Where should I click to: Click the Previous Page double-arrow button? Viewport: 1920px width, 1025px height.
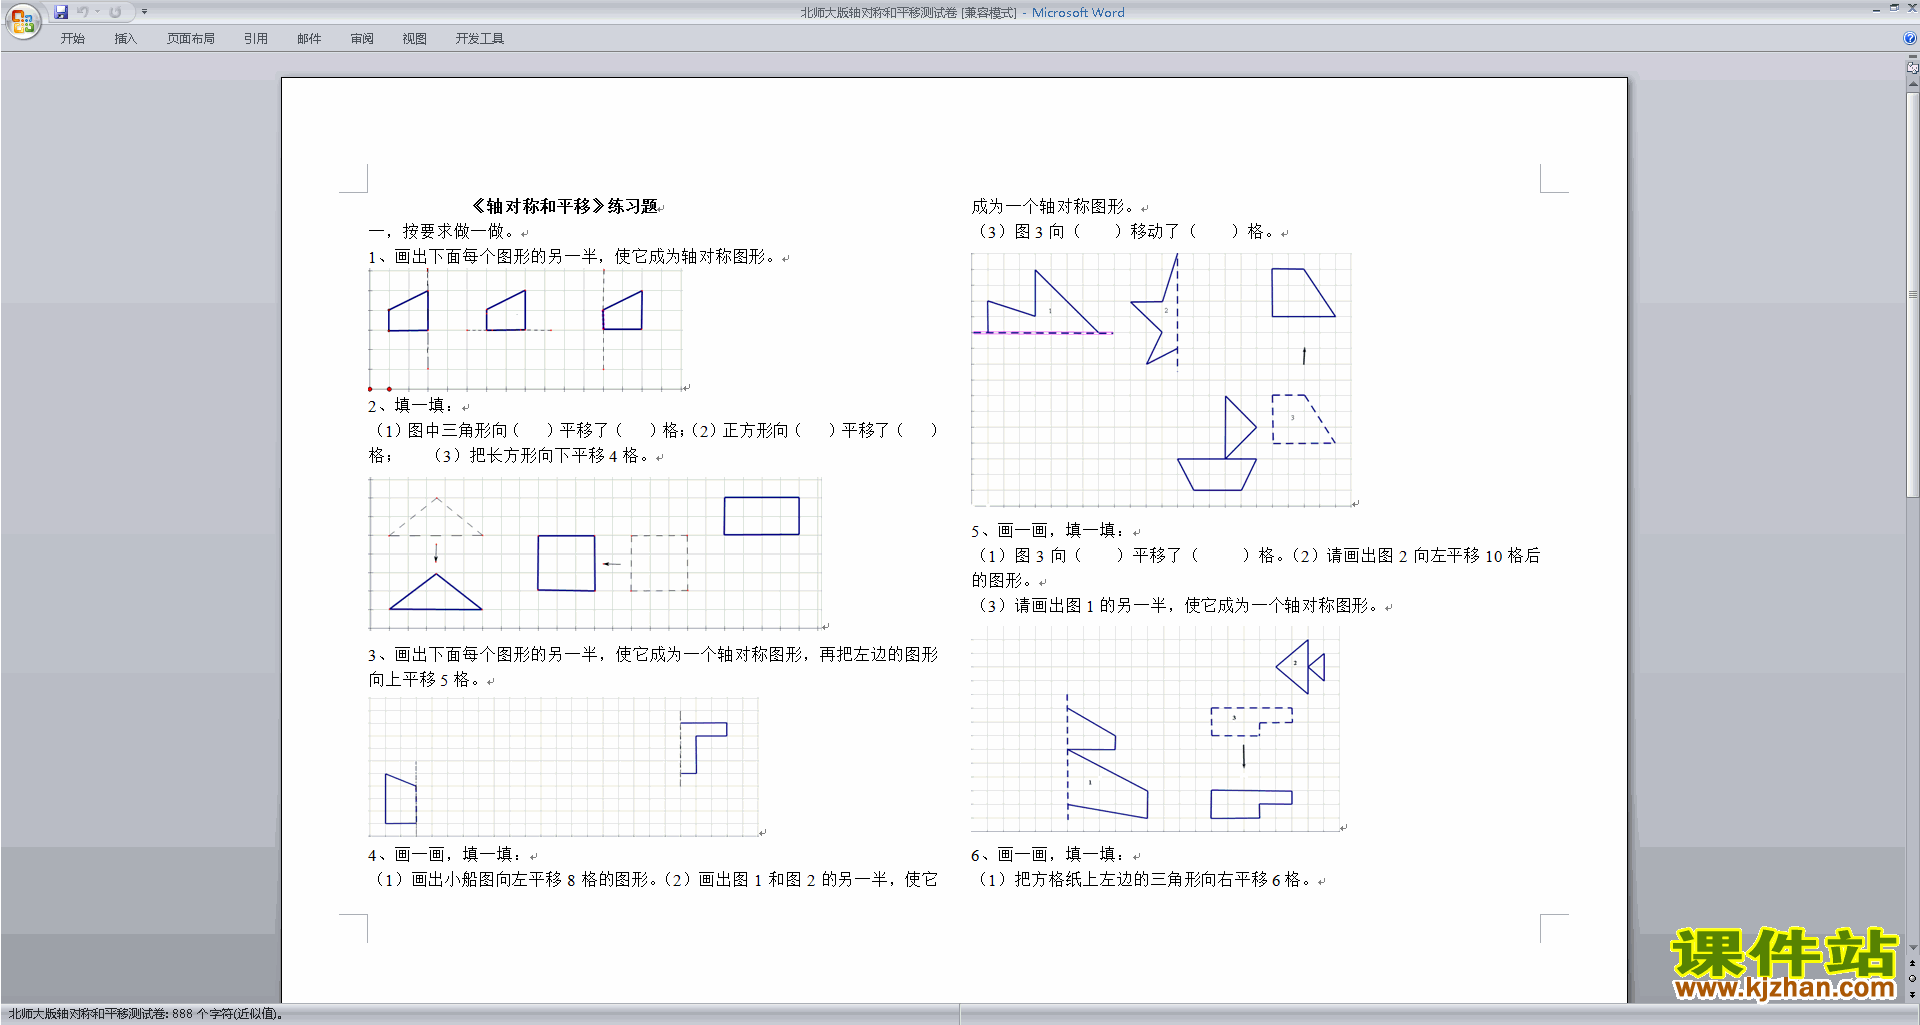coord(1912,964)
